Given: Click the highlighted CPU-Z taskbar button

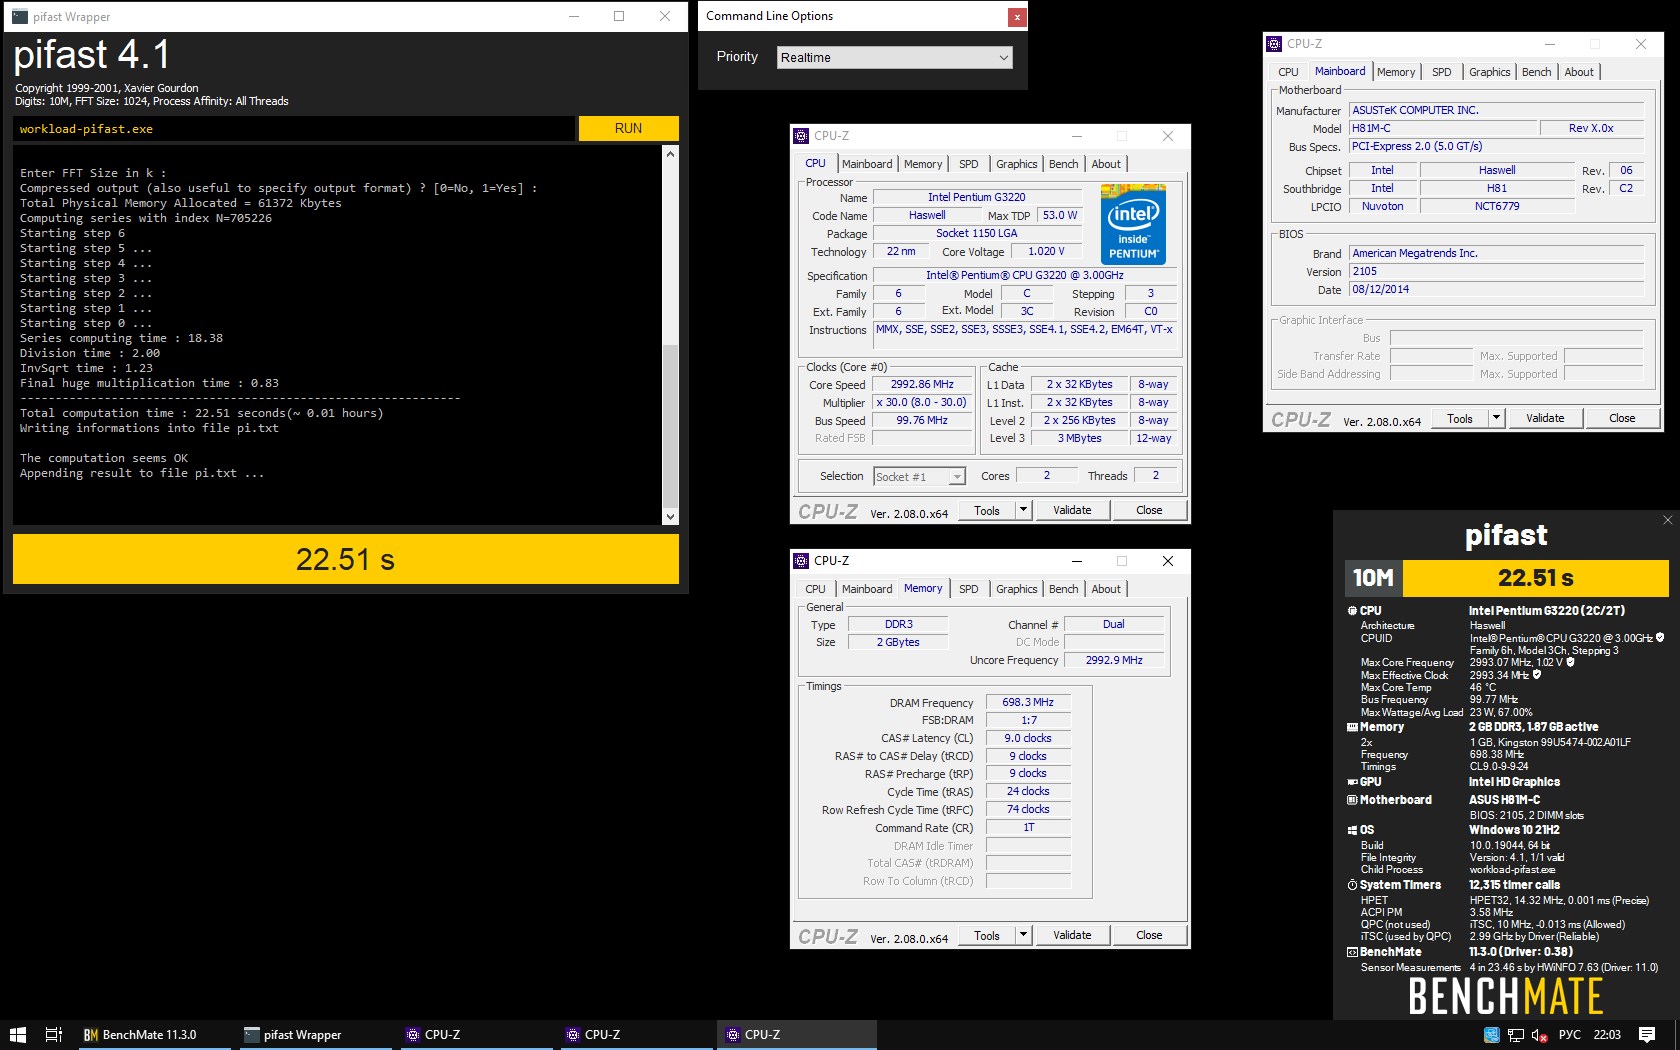Looking at the screenshot, I should pos(796,1035).
